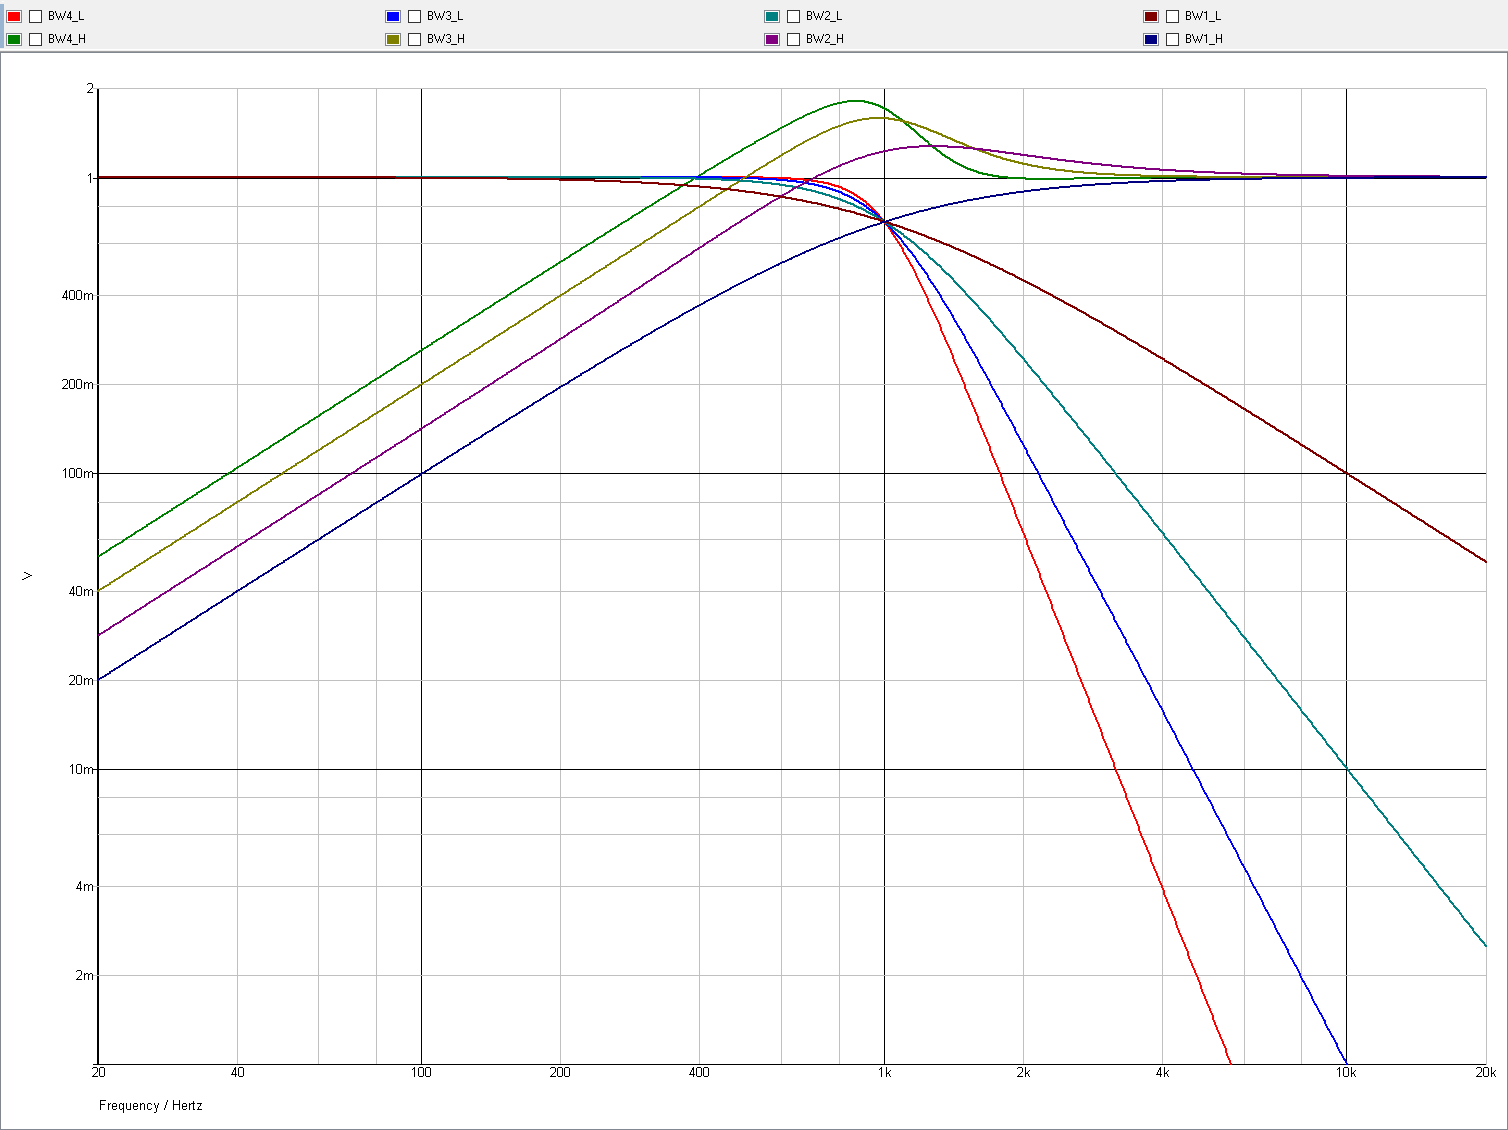Image resolution: width=1508 pixels, height=1130 pixels.
Task: Tick the BW1_L curve checkbox
Action: click(x=1173, y=16)
